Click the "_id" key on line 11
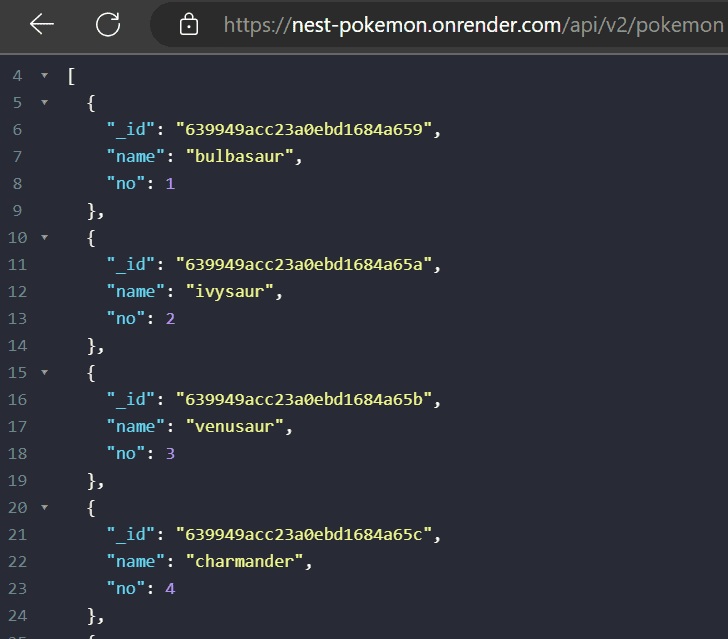 (130, 265)
